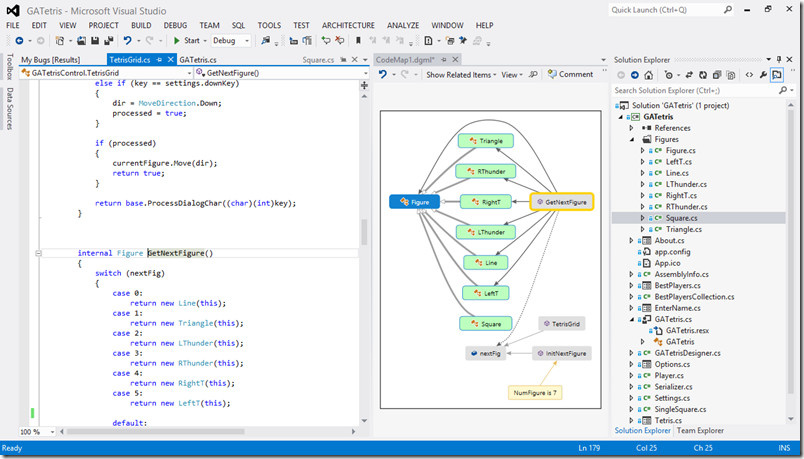
Task: Open the ARCHITECTURE menu
Action: point(348,25)
